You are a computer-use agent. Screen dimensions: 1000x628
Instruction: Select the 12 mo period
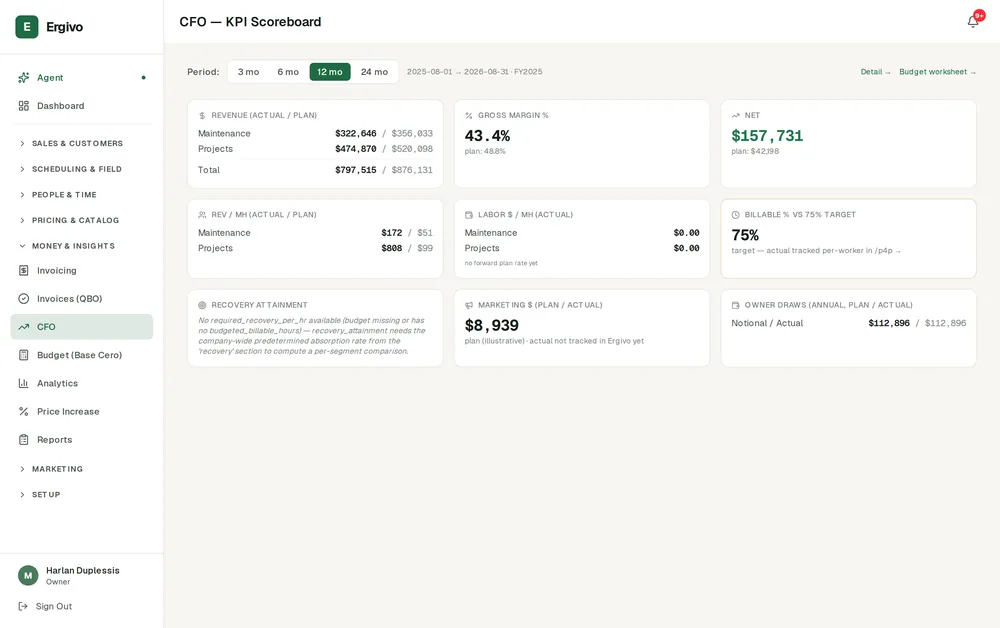(x=330, y=72)
